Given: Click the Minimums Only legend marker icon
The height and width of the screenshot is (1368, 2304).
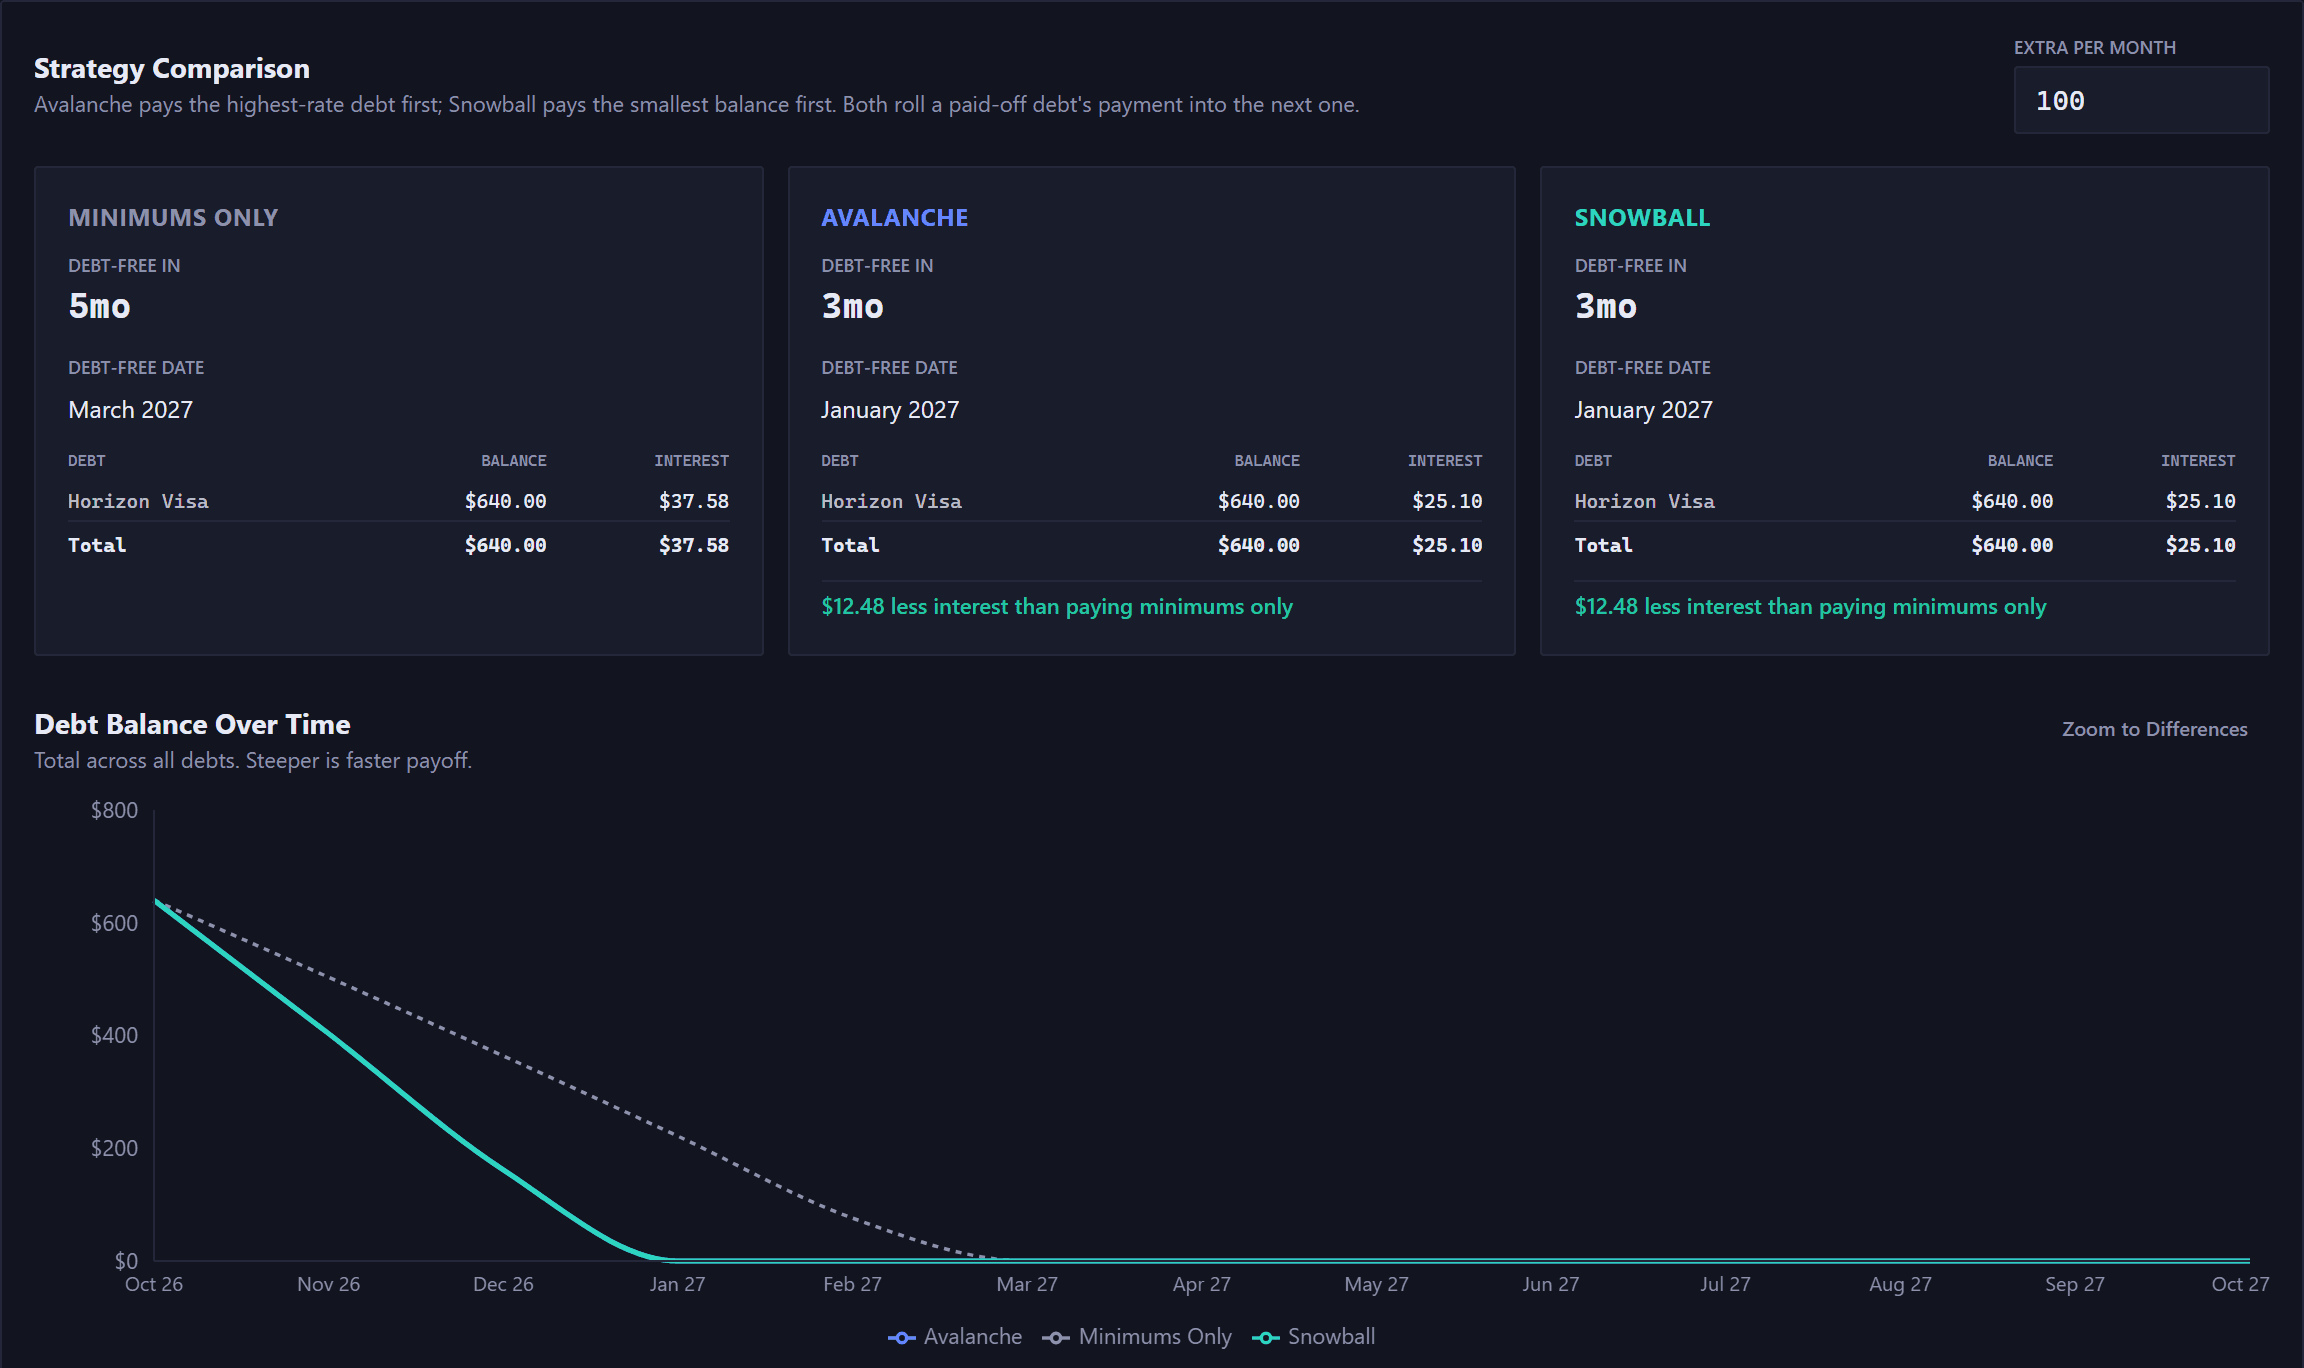Looking at the screenshot, I should coord(1055,1338).
